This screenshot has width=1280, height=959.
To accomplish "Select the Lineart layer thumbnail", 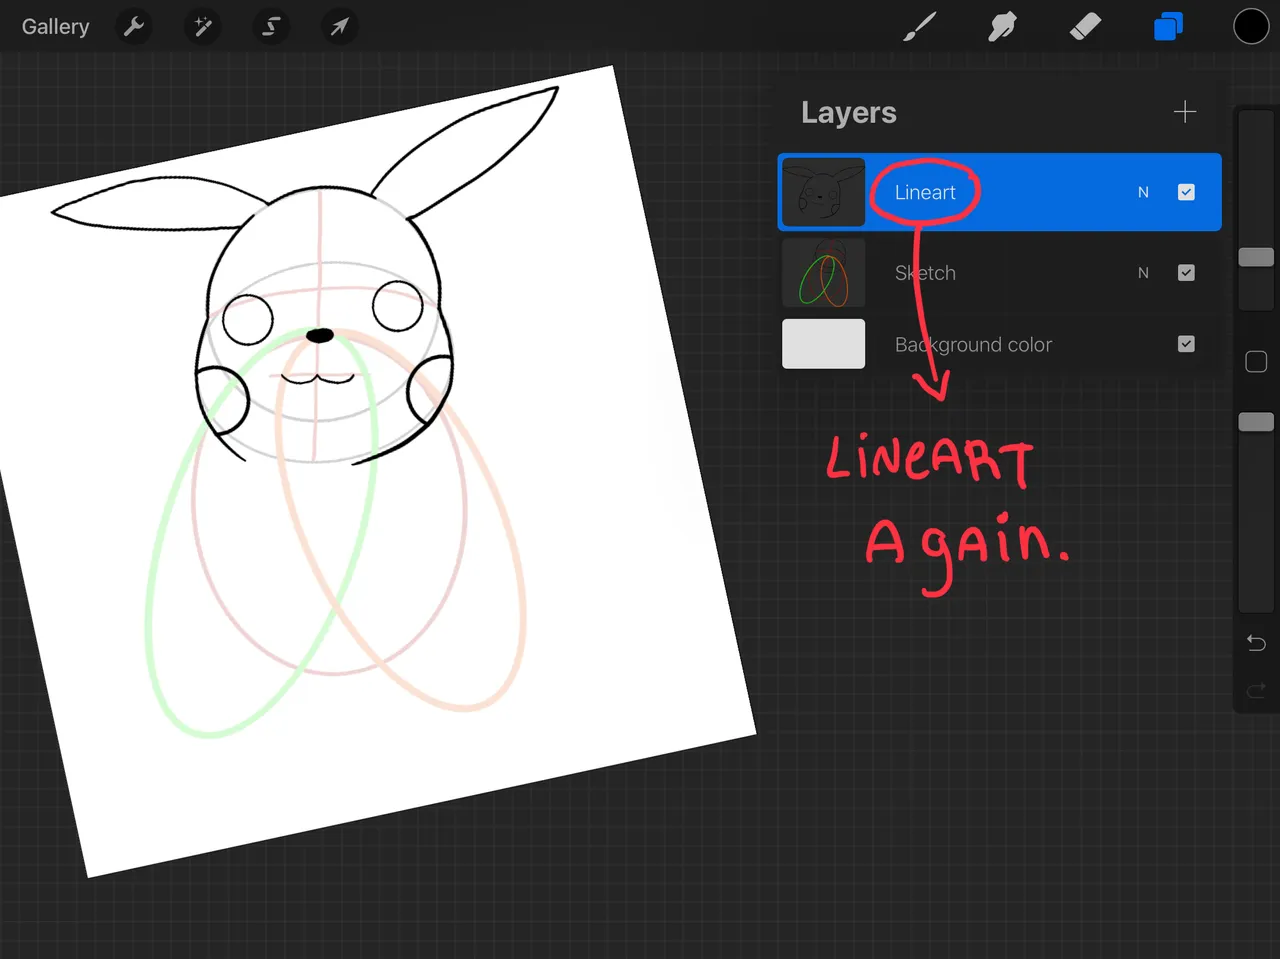I will pyautogui.click(x=823, y=192).
